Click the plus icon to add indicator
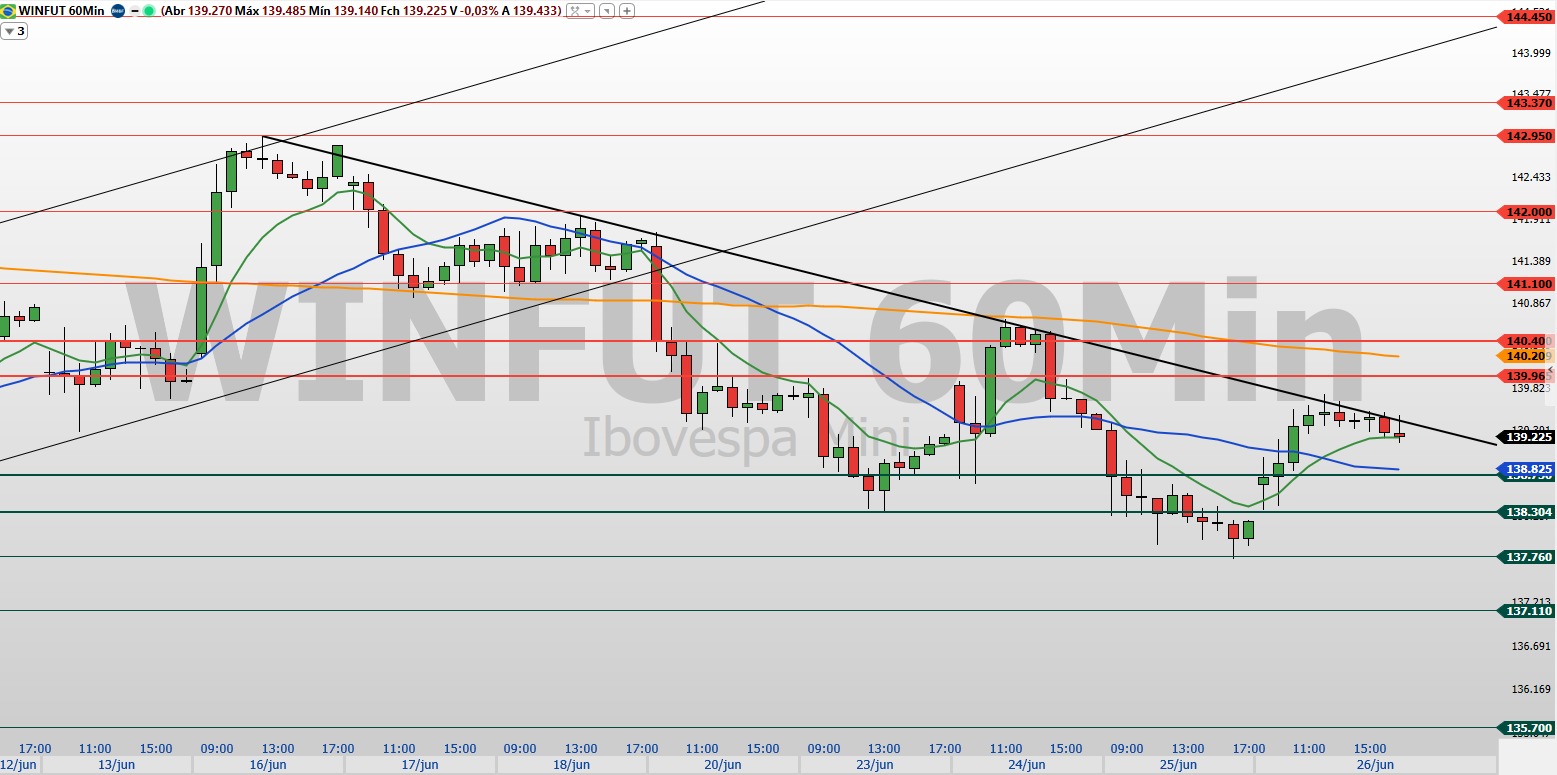 coord(626,11)
